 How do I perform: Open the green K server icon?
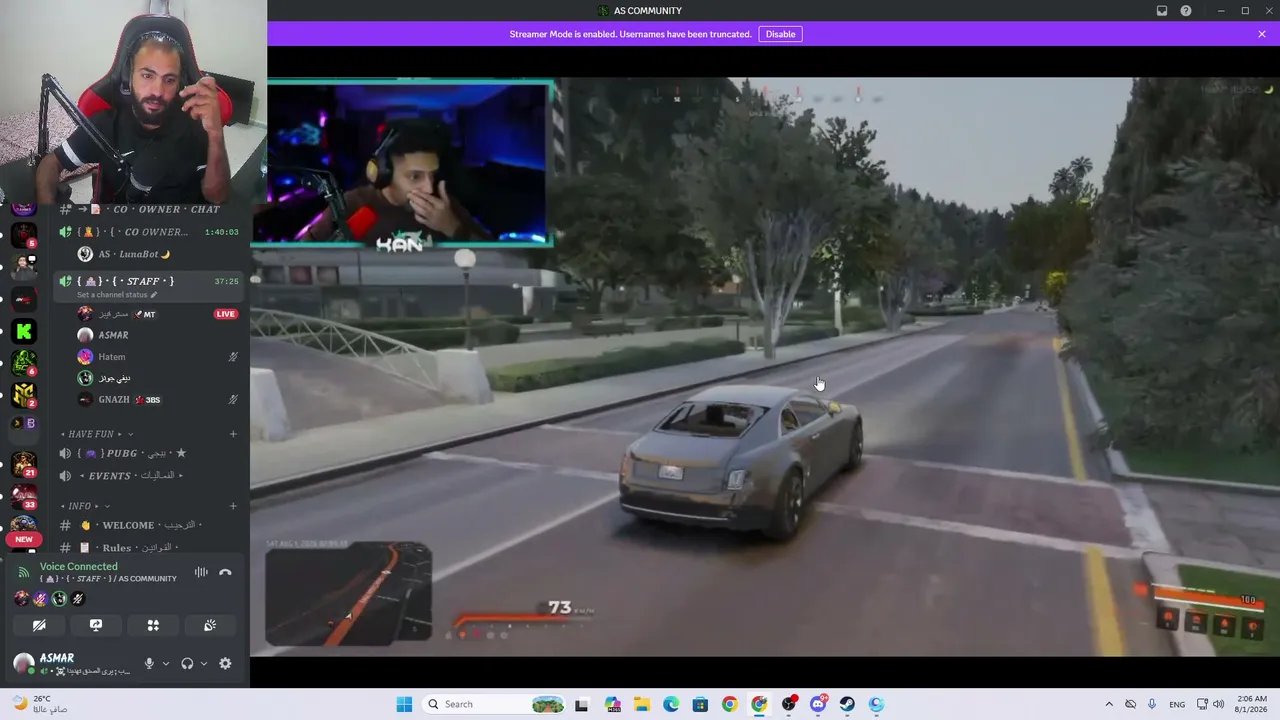[24, 332]
